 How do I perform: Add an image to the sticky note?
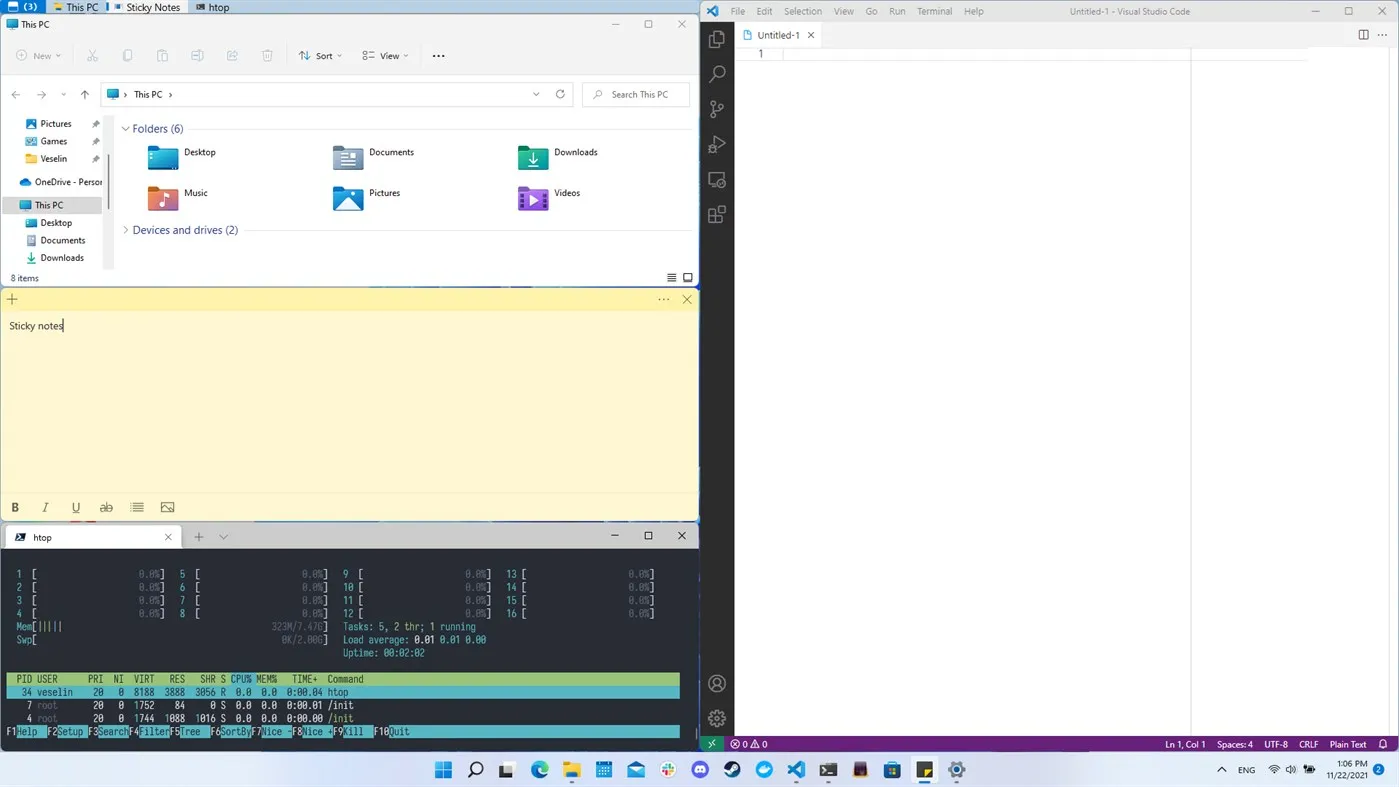(167, 507)
